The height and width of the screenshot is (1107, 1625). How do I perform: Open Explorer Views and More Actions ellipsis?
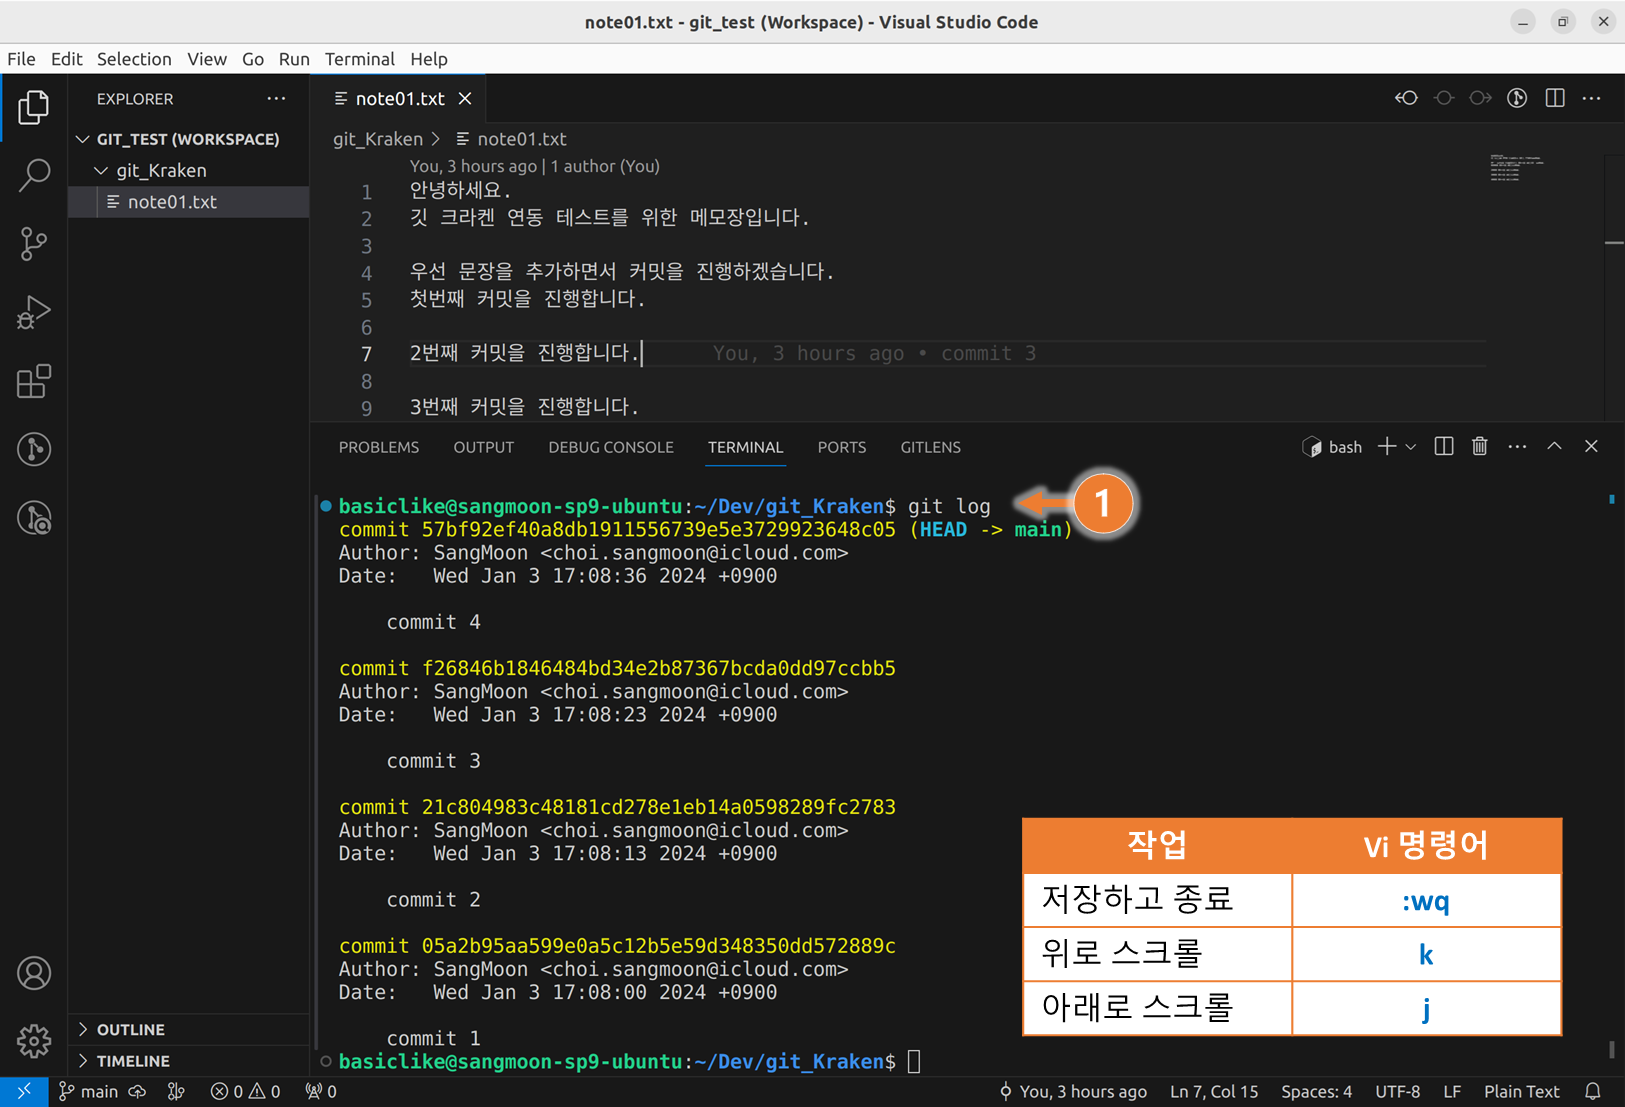276,98
